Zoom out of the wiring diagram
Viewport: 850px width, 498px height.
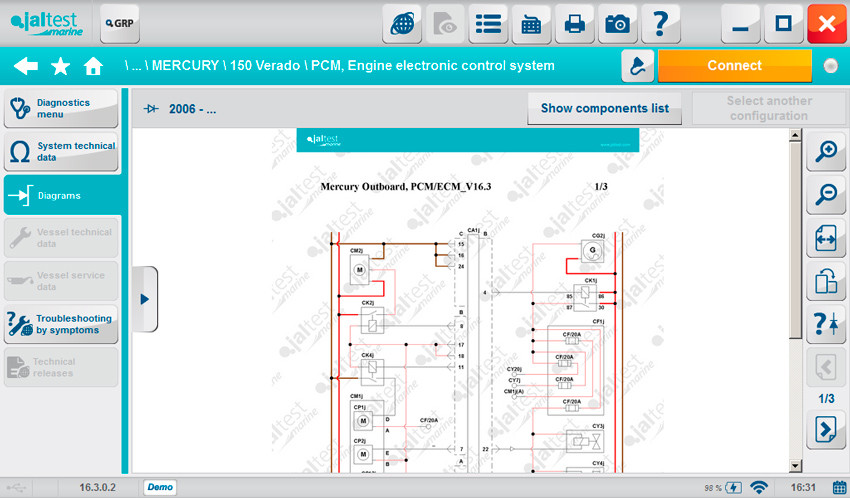826,195
